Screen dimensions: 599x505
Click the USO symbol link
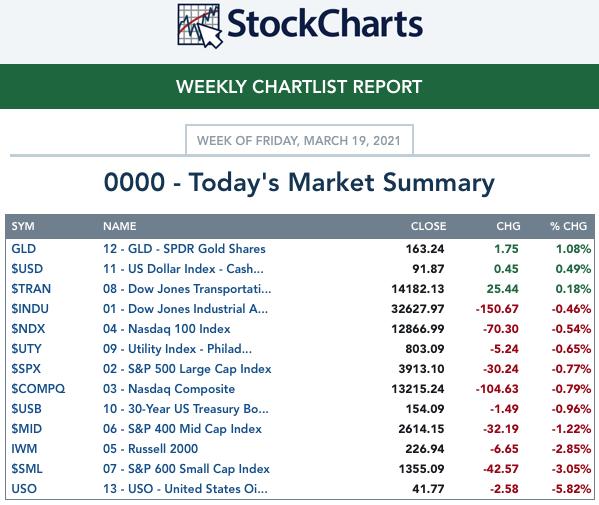coord(24,489)
